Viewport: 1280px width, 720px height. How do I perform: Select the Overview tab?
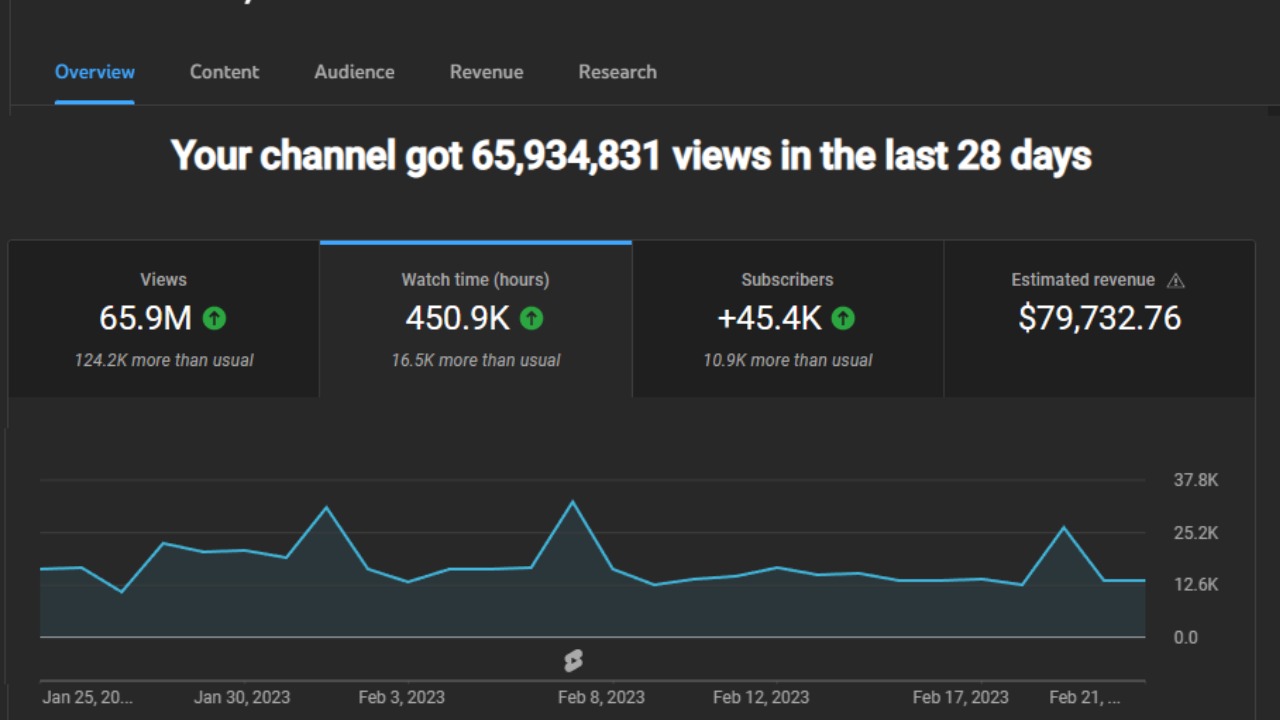(x=95, y=72)
